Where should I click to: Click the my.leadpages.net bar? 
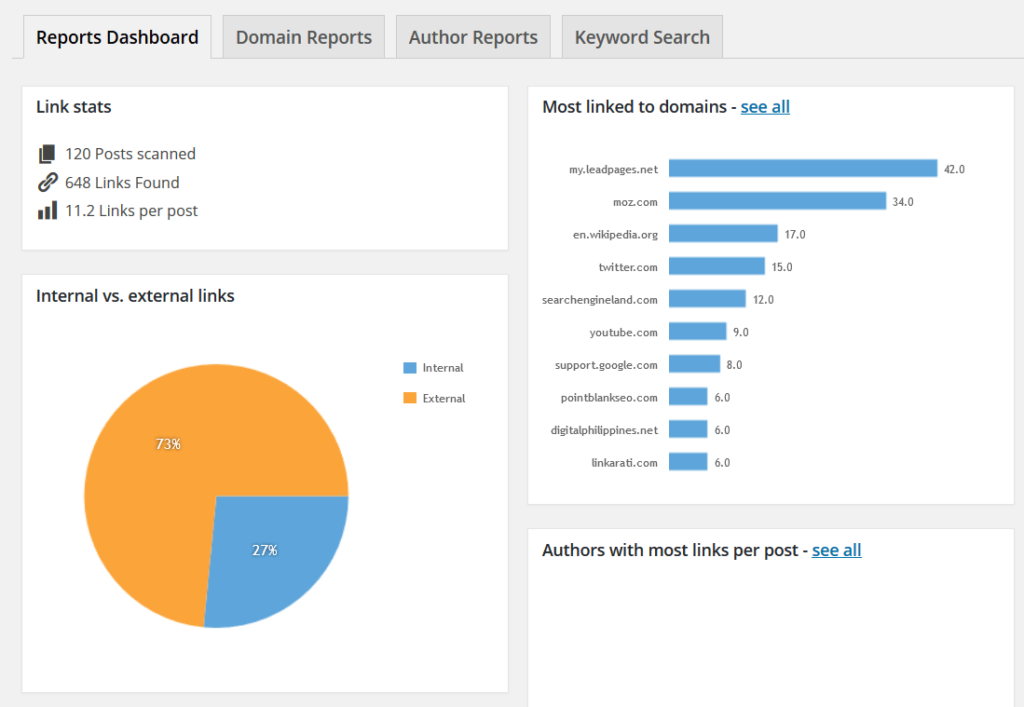click(803, 168)
